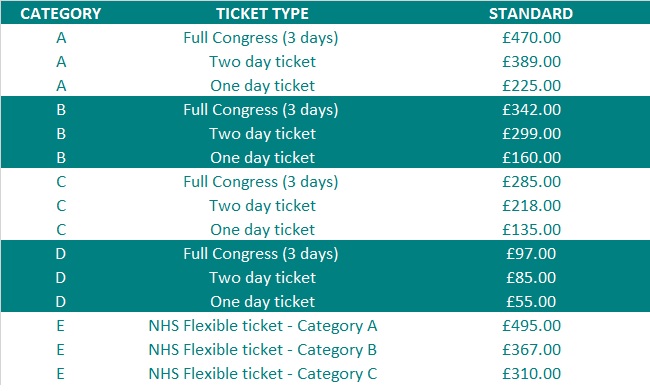
Task: Click the £495.00 price cell
Action: (531, 326)
